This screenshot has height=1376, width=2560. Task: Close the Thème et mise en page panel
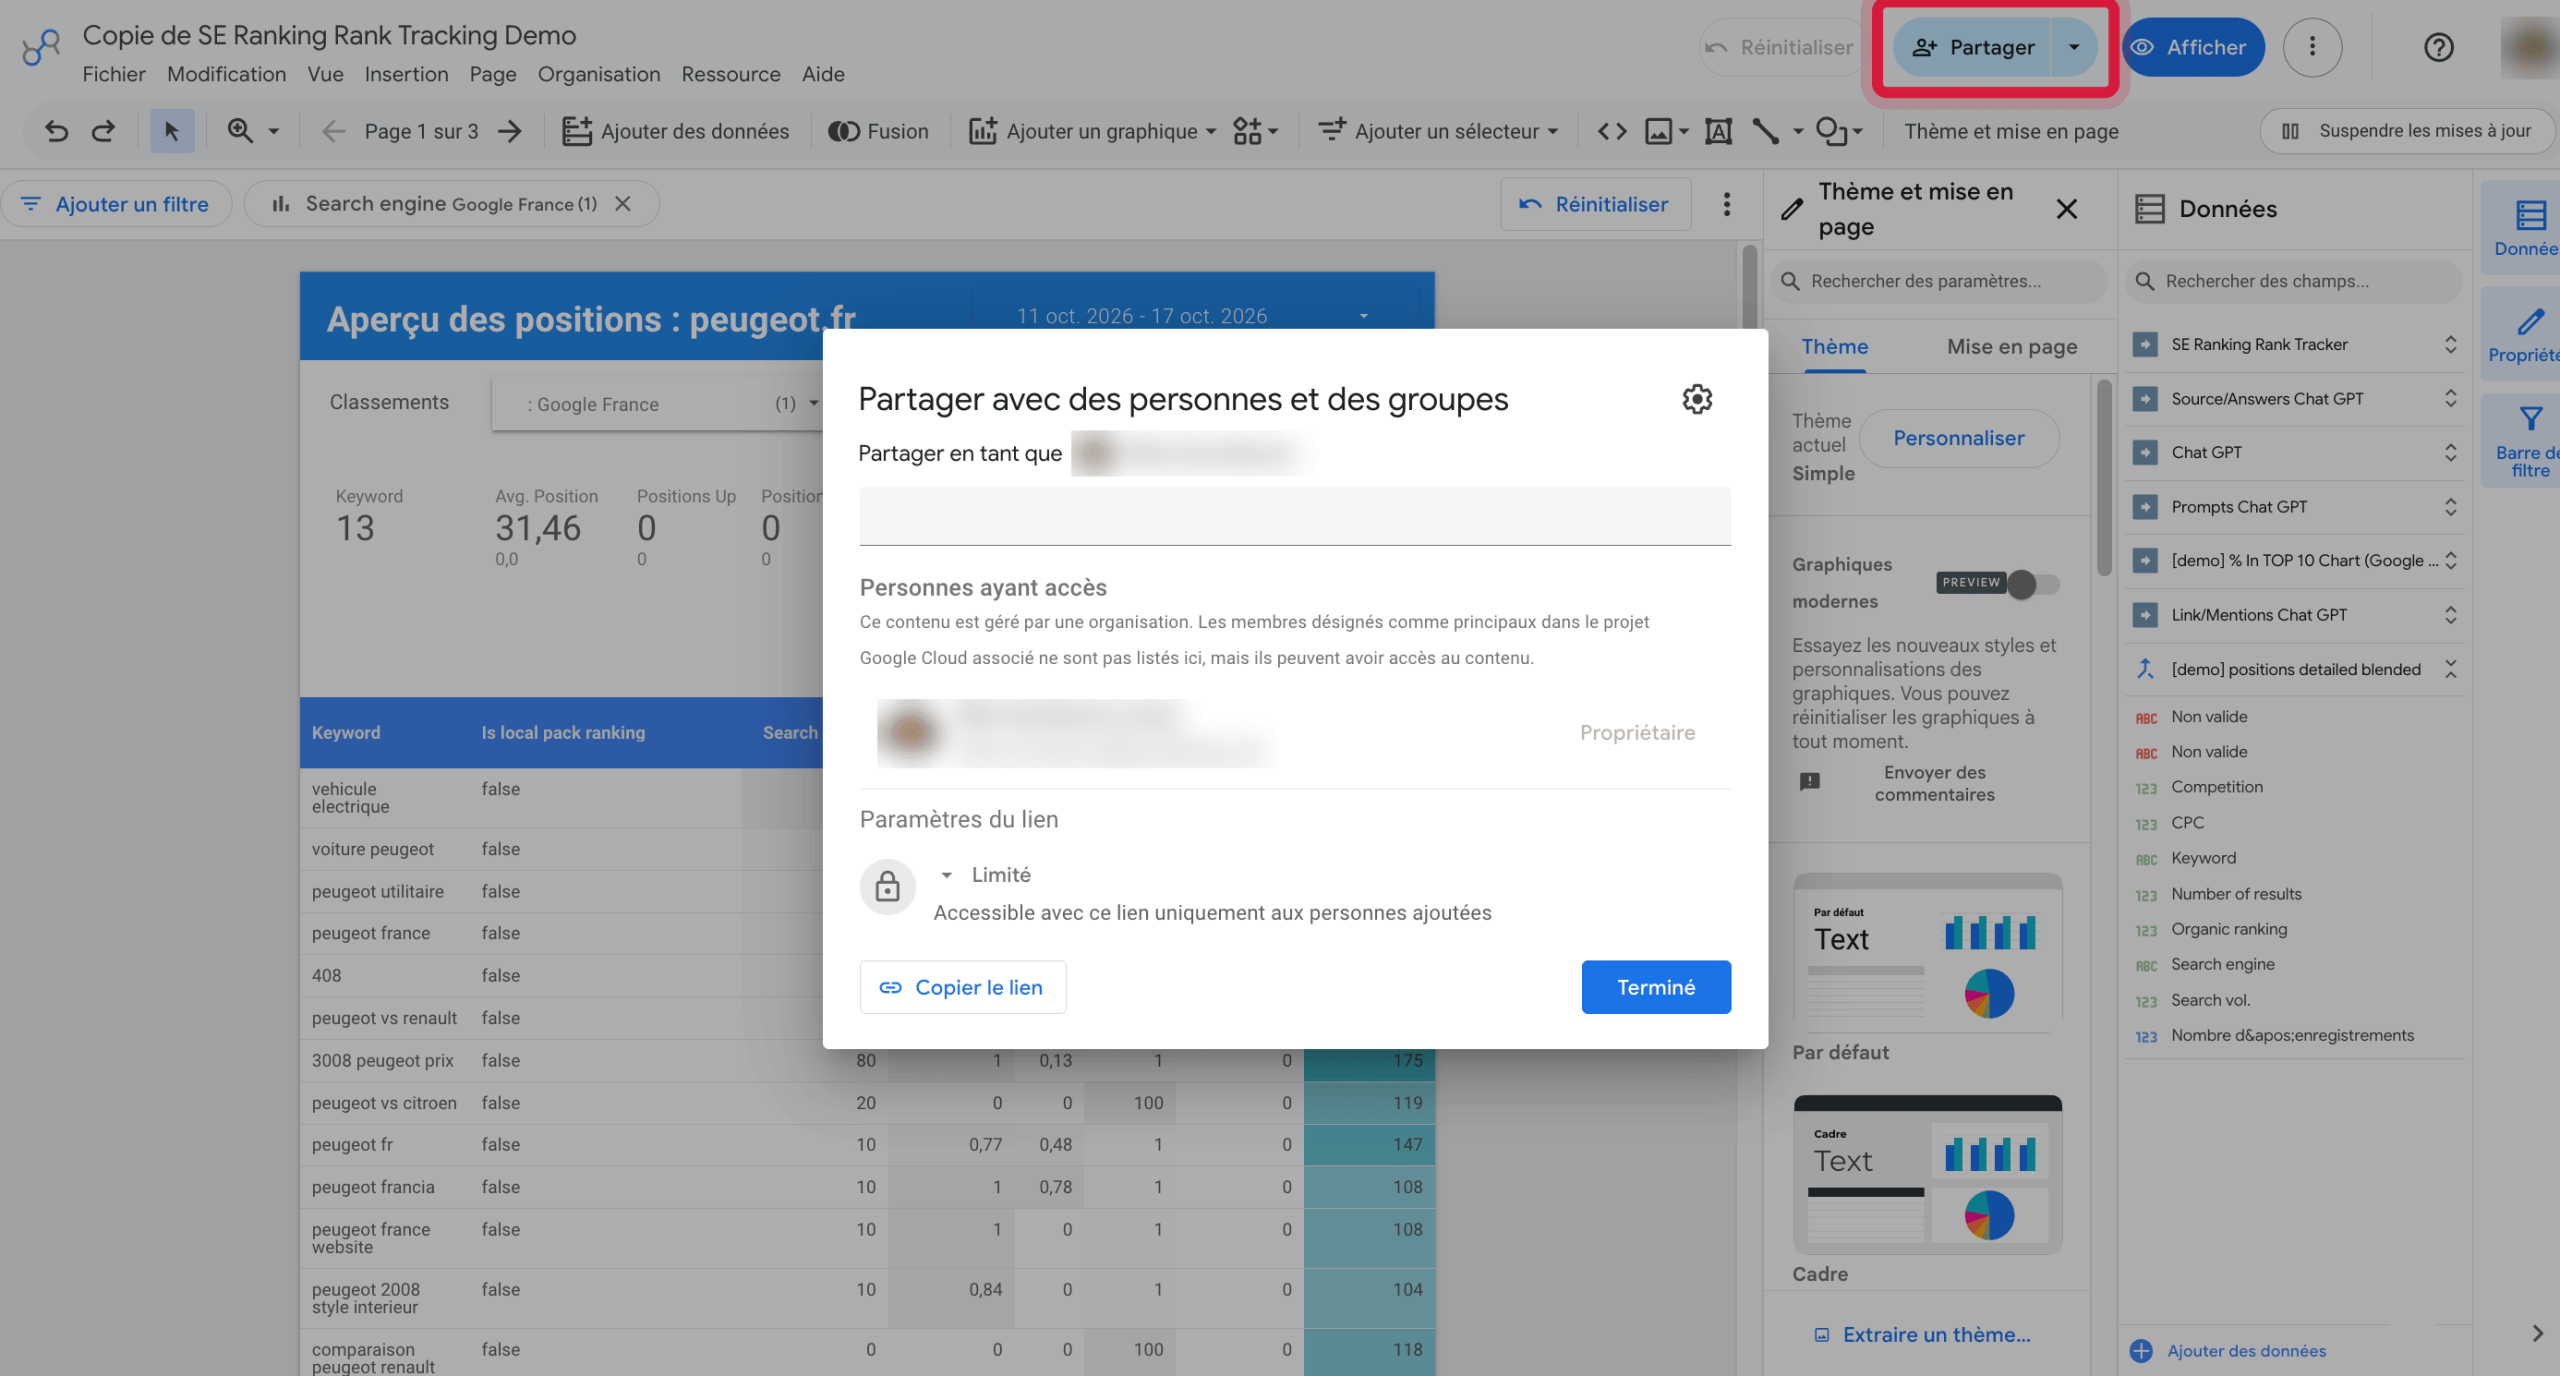pyautogui.click(x=2066, y=208)
